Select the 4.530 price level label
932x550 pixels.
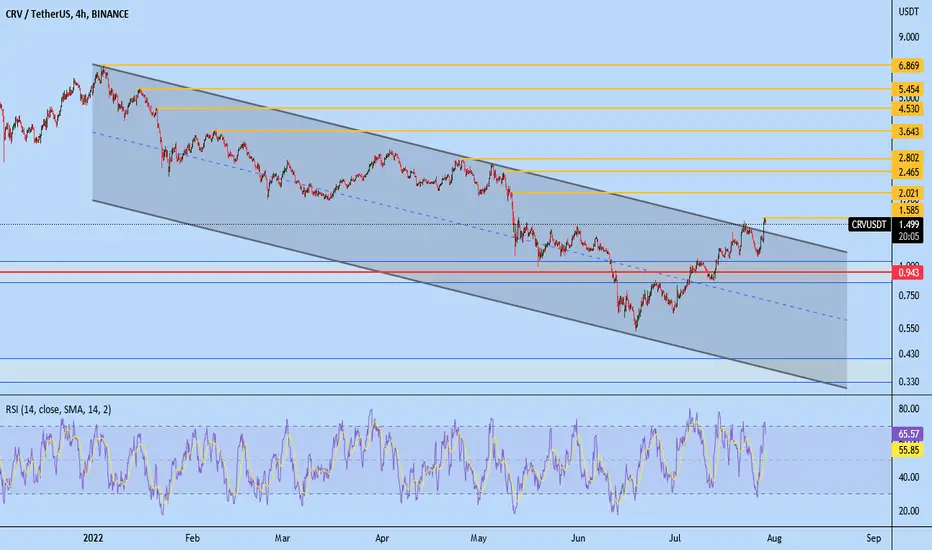(909, 109)
